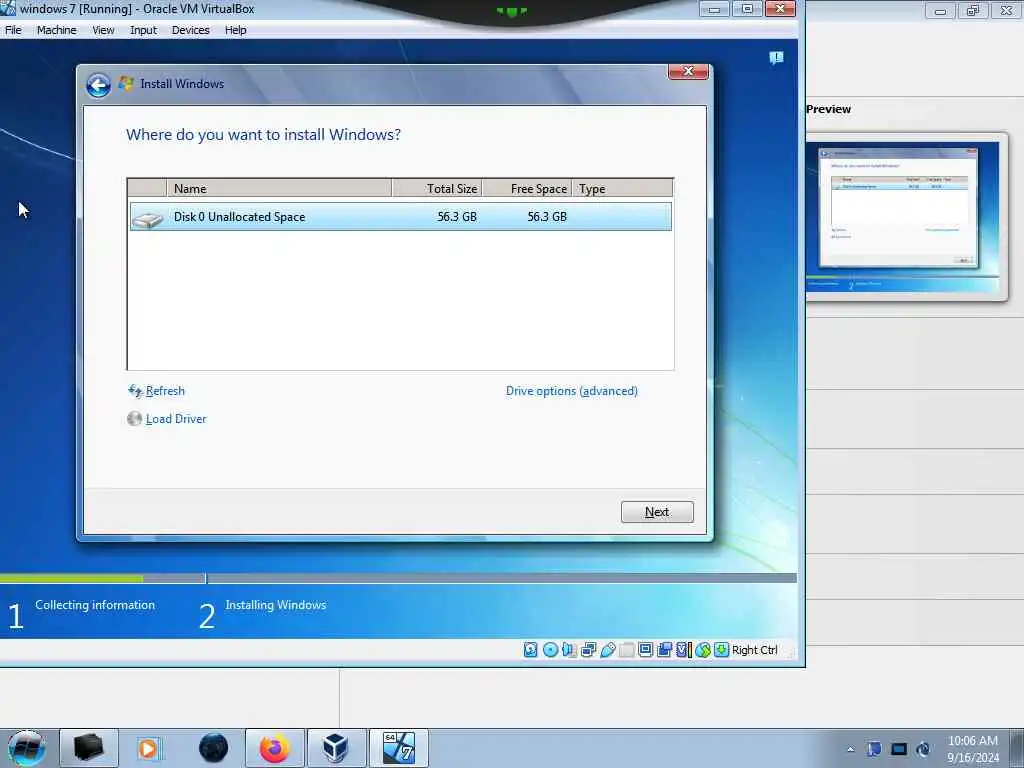Click the clock showing 10:06 AM
Viewport: 1024px width, 768px height.
972,741
